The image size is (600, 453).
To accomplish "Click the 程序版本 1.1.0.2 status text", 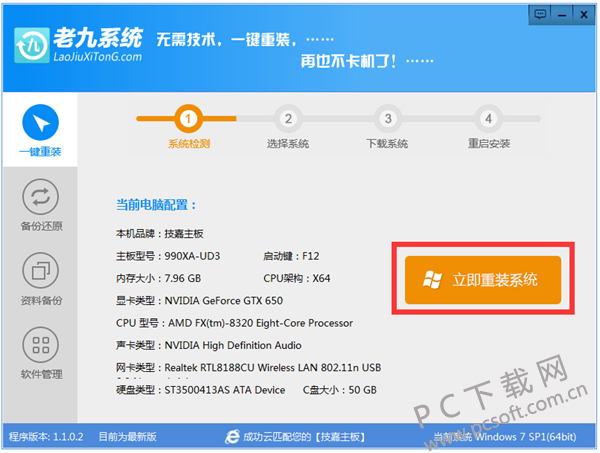I will tap(46, 437).
